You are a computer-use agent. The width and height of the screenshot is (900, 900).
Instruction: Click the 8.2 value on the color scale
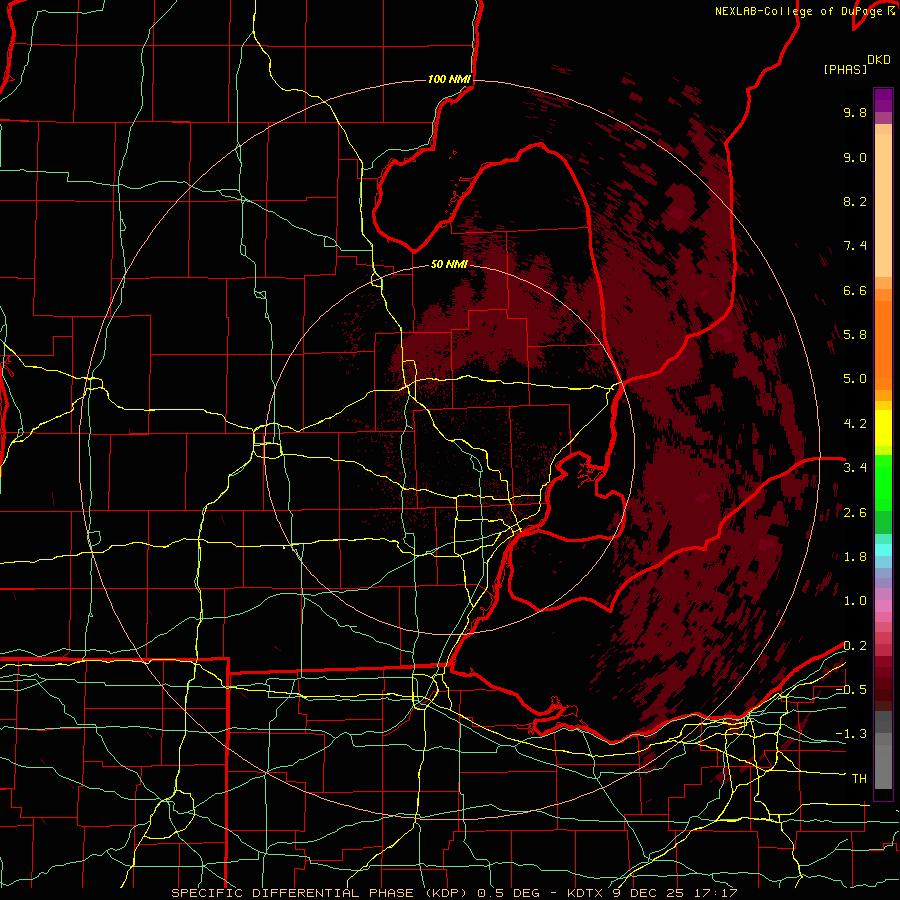point(855,201)
